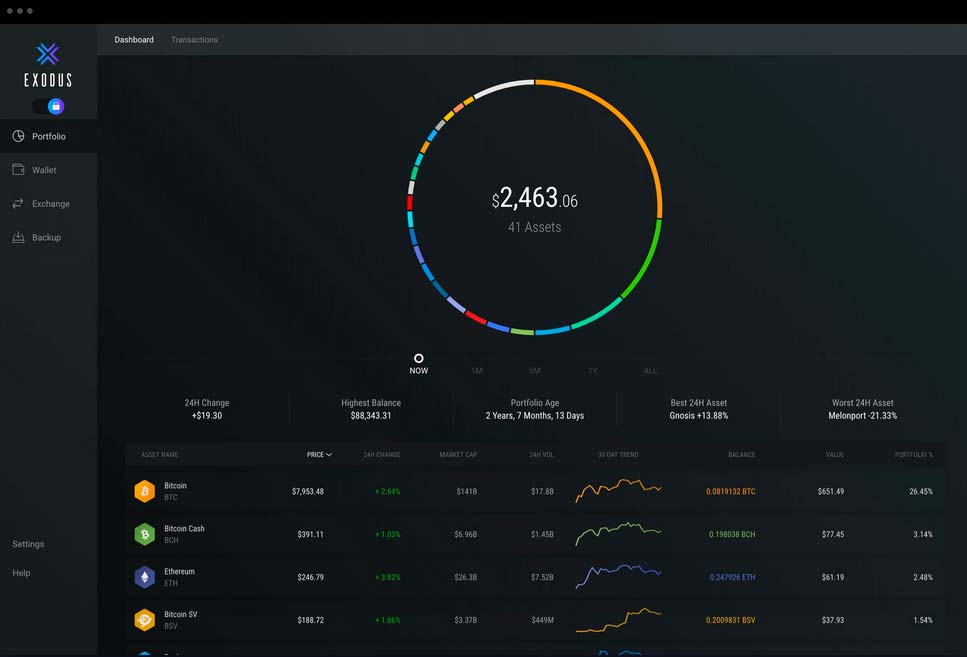Select the 6M time range

[535, 371]
